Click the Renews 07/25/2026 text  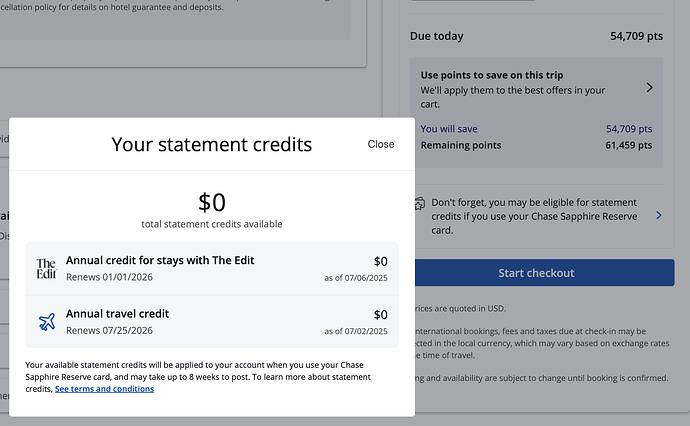pos(108,331)
